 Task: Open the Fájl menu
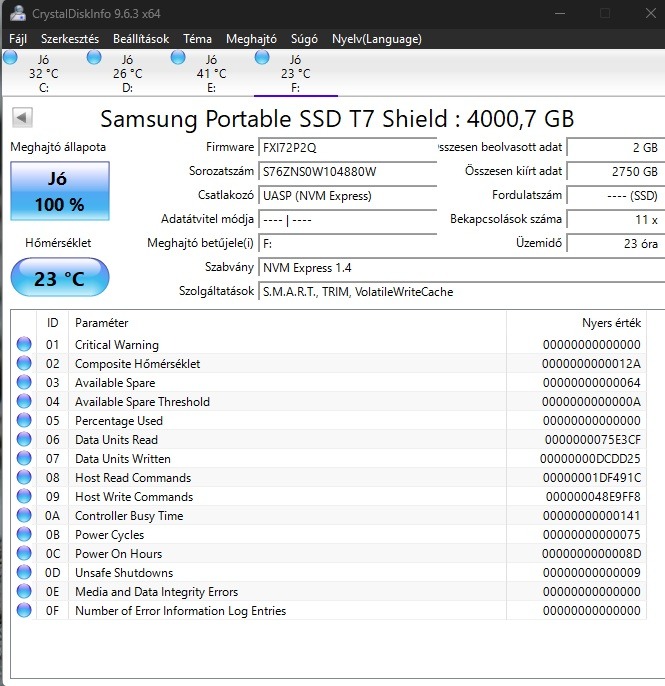pyautogui.click(x=18, y=39)
